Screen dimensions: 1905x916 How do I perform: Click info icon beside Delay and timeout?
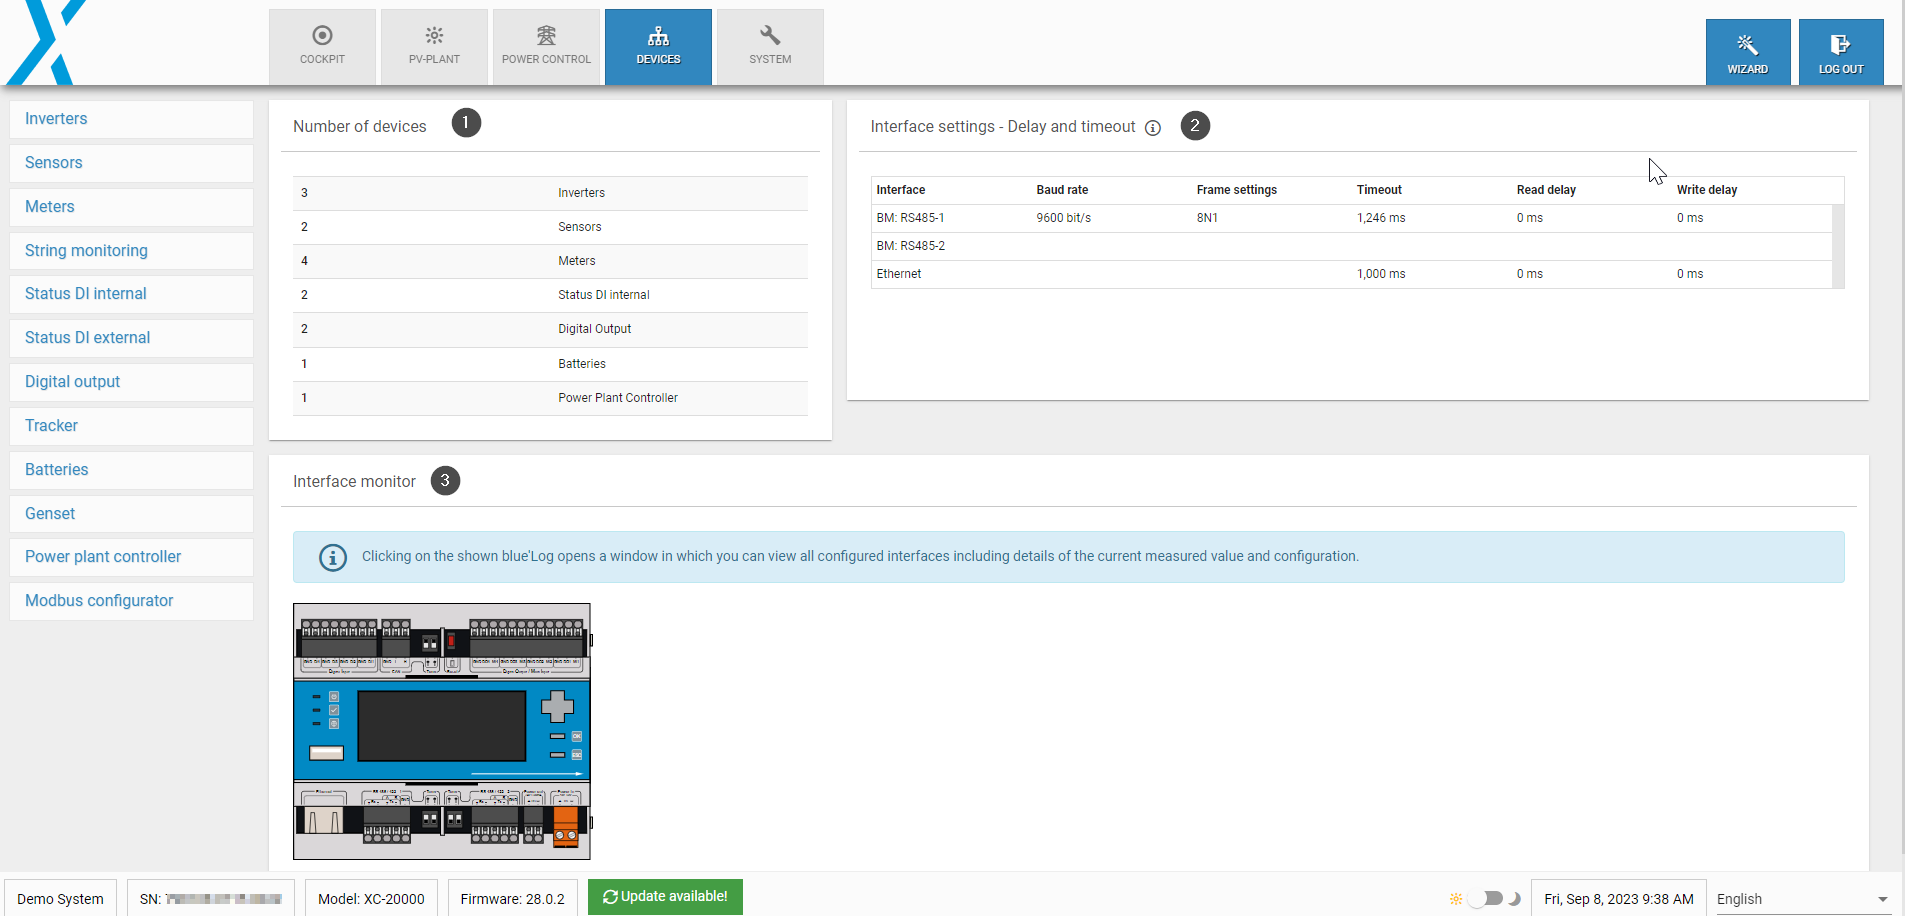pos(1153,128)
